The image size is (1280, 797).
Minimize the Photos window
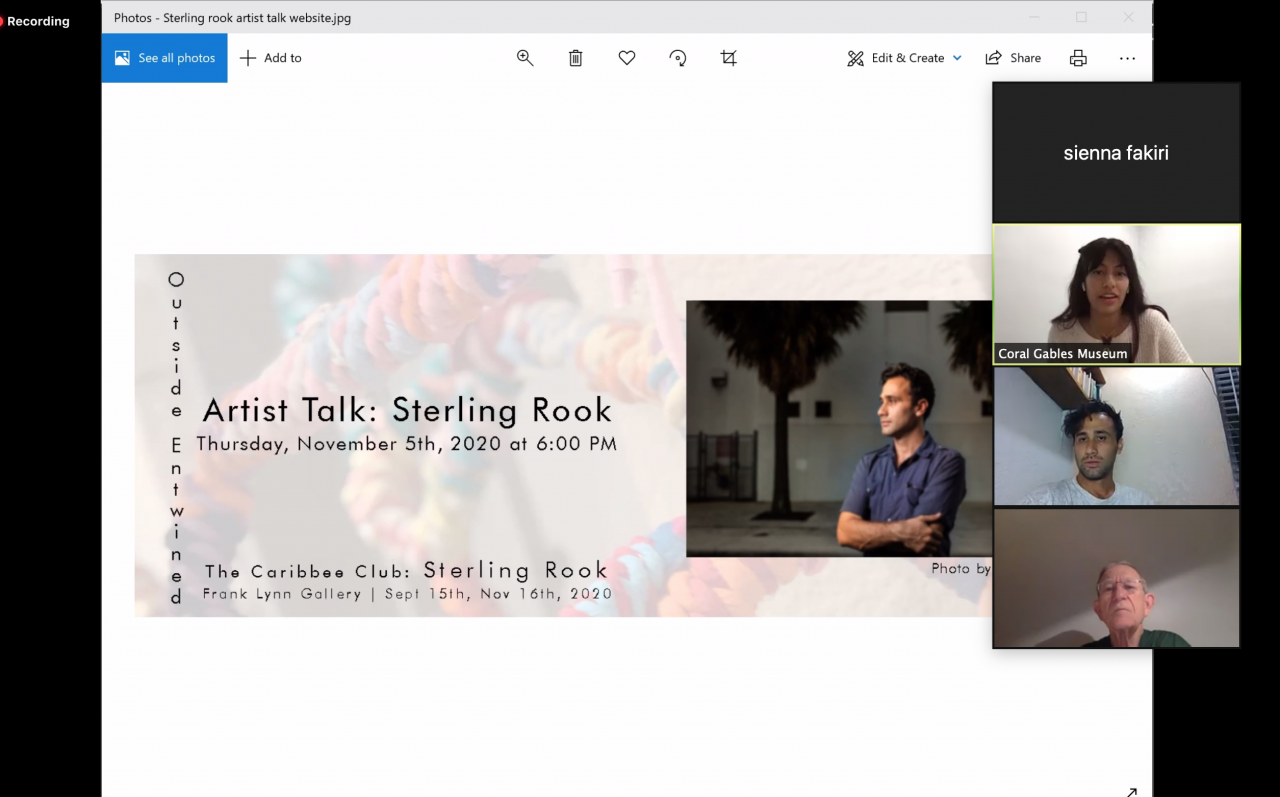pos(1034,17)
